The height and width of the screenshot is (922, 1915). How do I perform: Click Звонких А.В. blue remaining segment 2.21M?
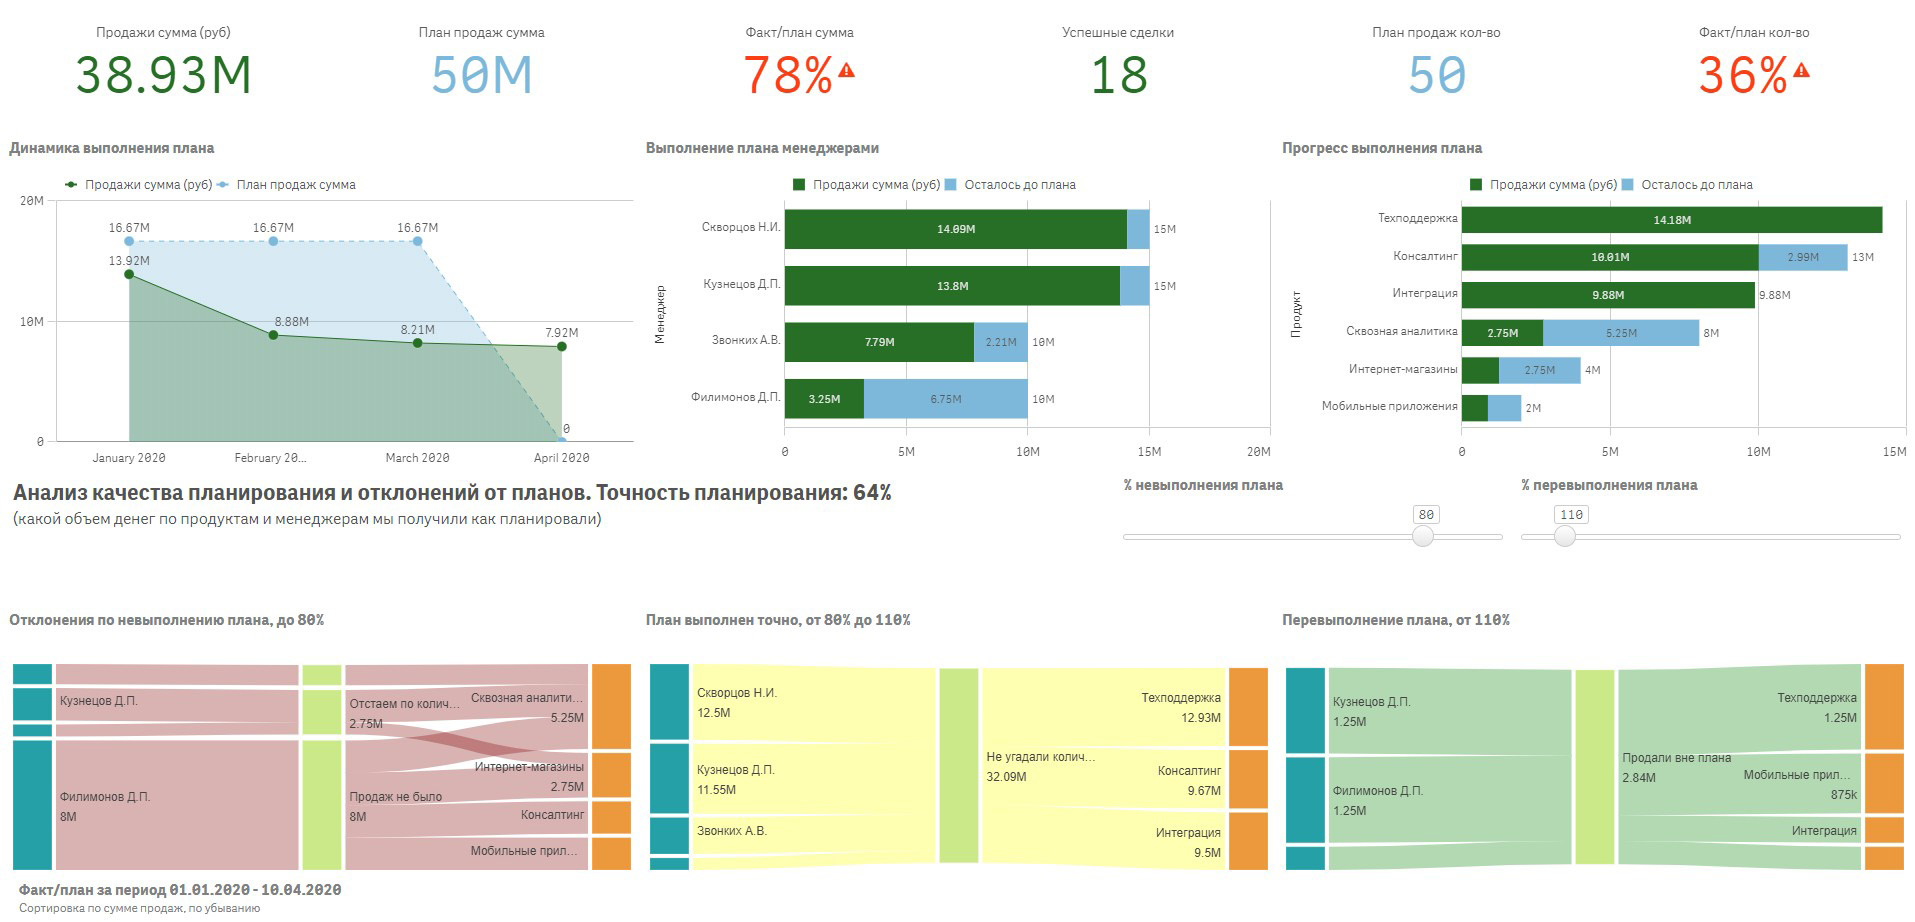[x=1001, y=342]
